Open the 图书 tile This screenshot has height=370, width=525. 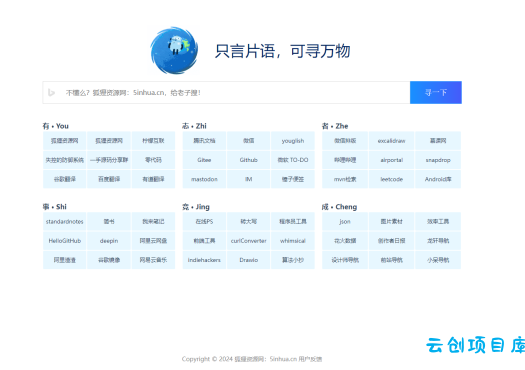109,221
